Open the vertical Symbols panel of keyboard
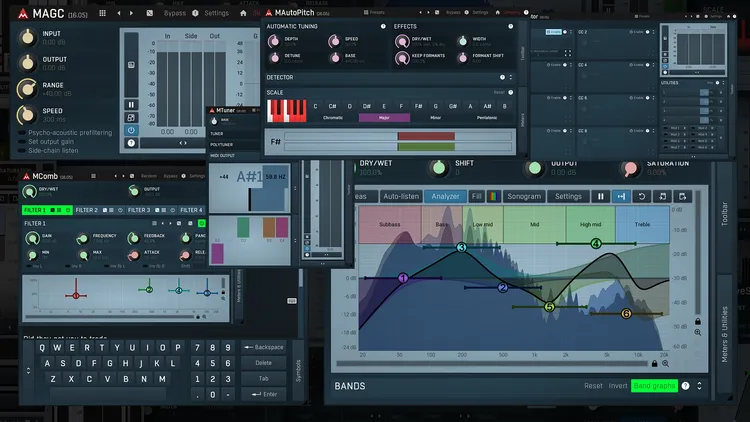750x422 pixels. (x=298, y=370)
